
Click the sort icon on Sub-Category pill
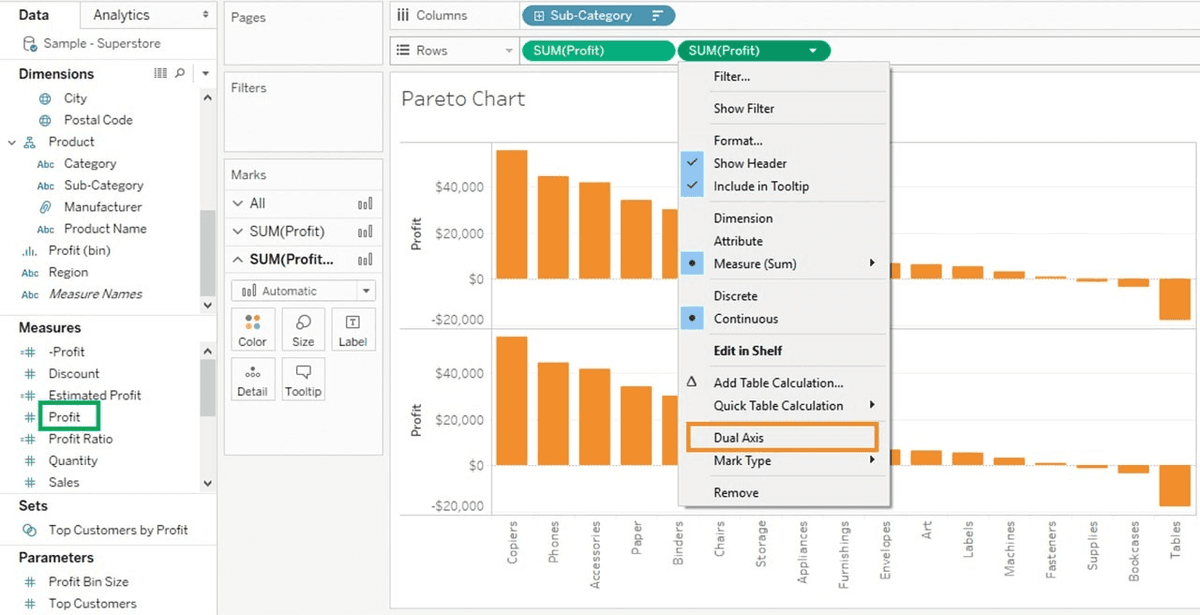tap(657, 16)
